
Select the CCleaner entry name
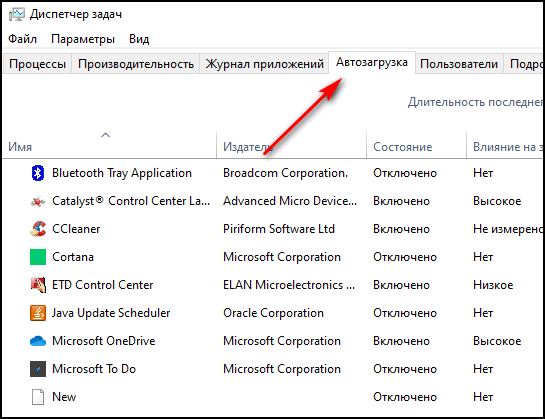click(x=76, y=229)
